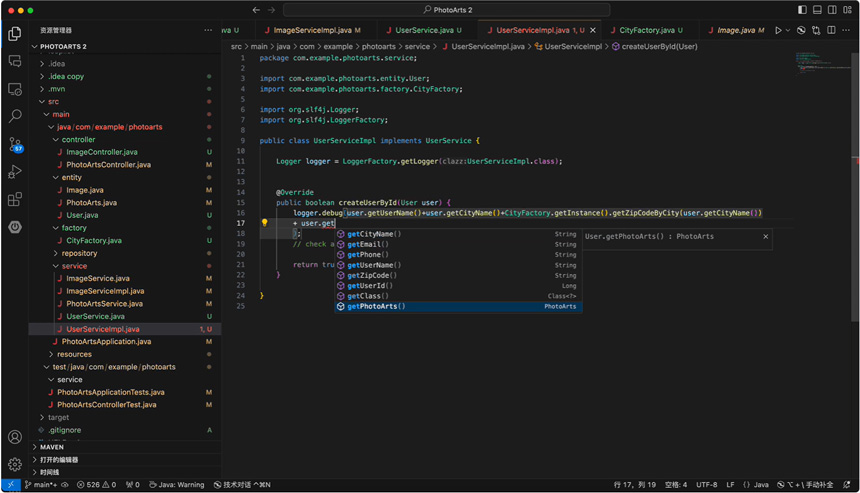860x493 pixels.
Task: Go back using the left arrow
Action: [x=256, y=10]
